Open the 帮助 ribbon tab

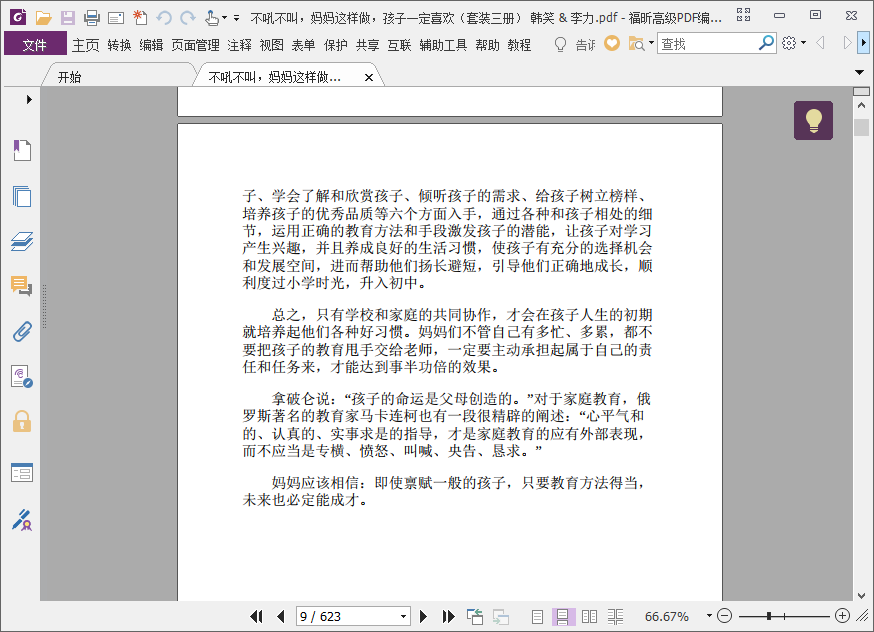[x=487, y=45]
